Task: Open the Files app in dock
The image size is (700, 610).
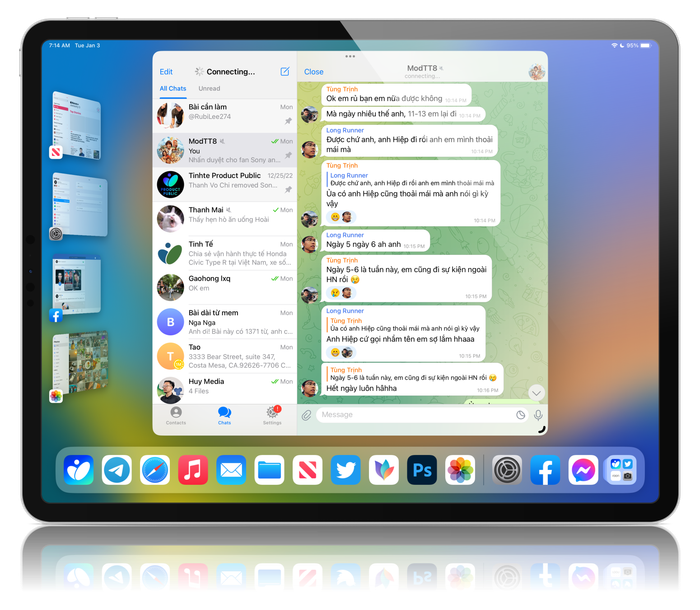Action: (x=269, y=470)
